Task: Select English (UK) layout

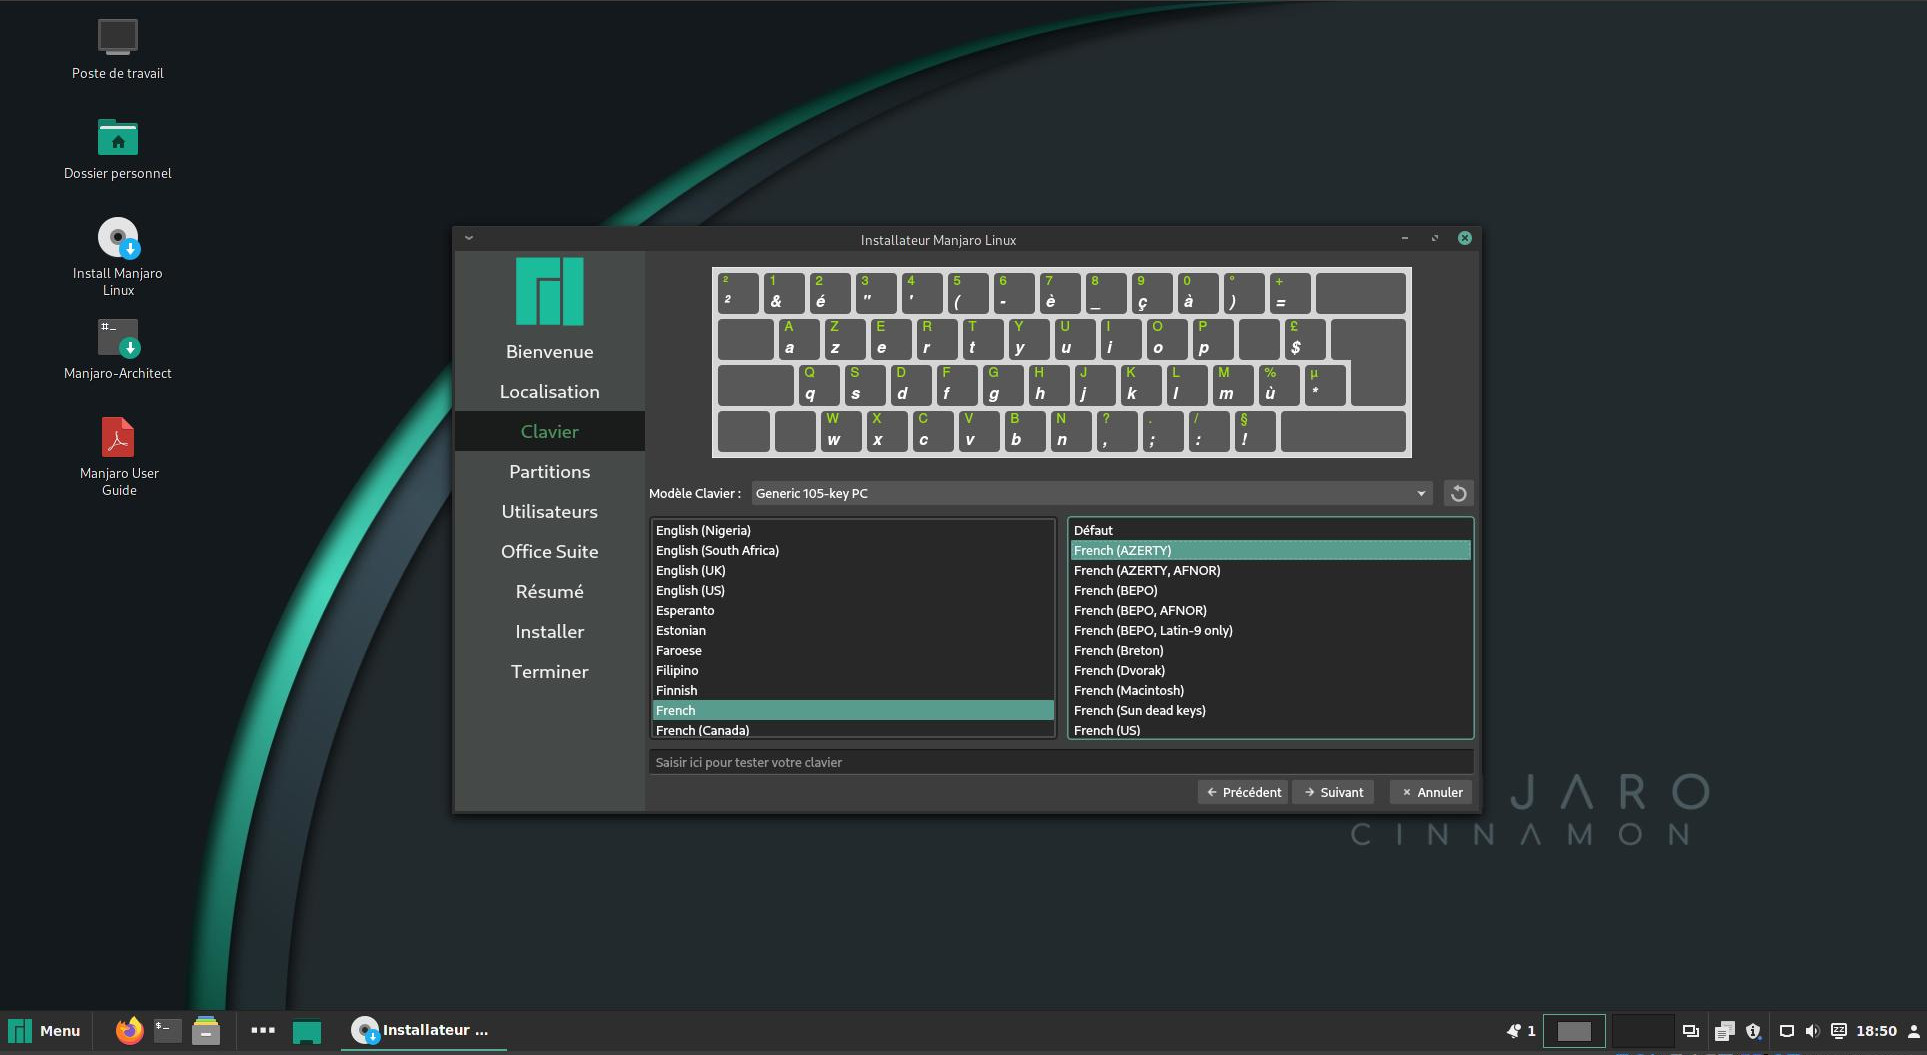Action: point(853,570)
